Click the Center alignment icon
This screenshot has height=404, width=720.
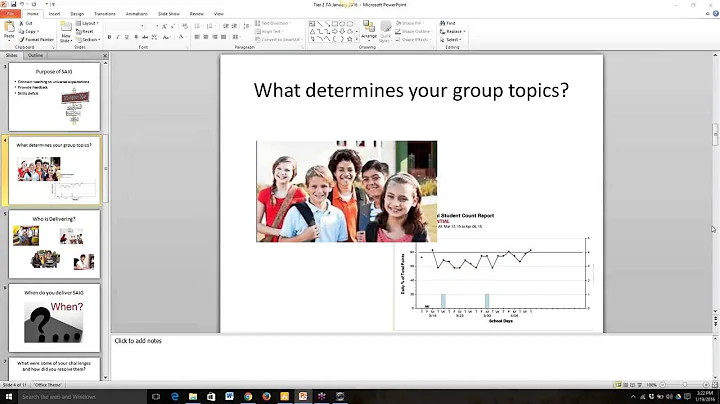206,37
